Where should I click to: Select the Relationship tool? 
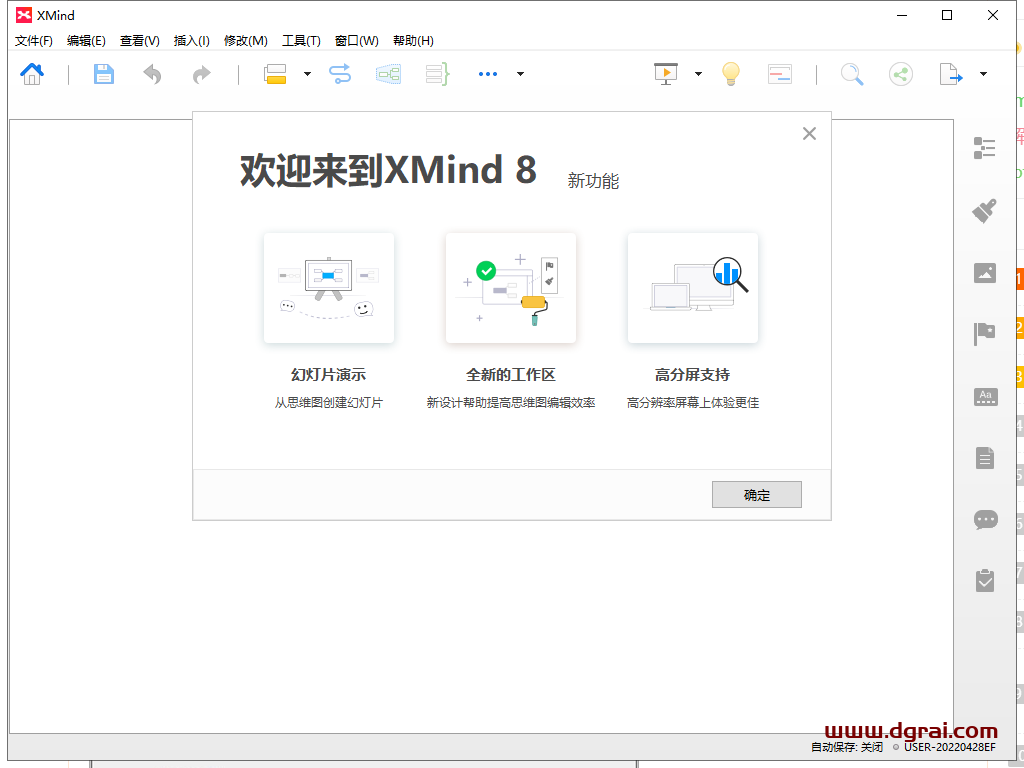(339, 74)
